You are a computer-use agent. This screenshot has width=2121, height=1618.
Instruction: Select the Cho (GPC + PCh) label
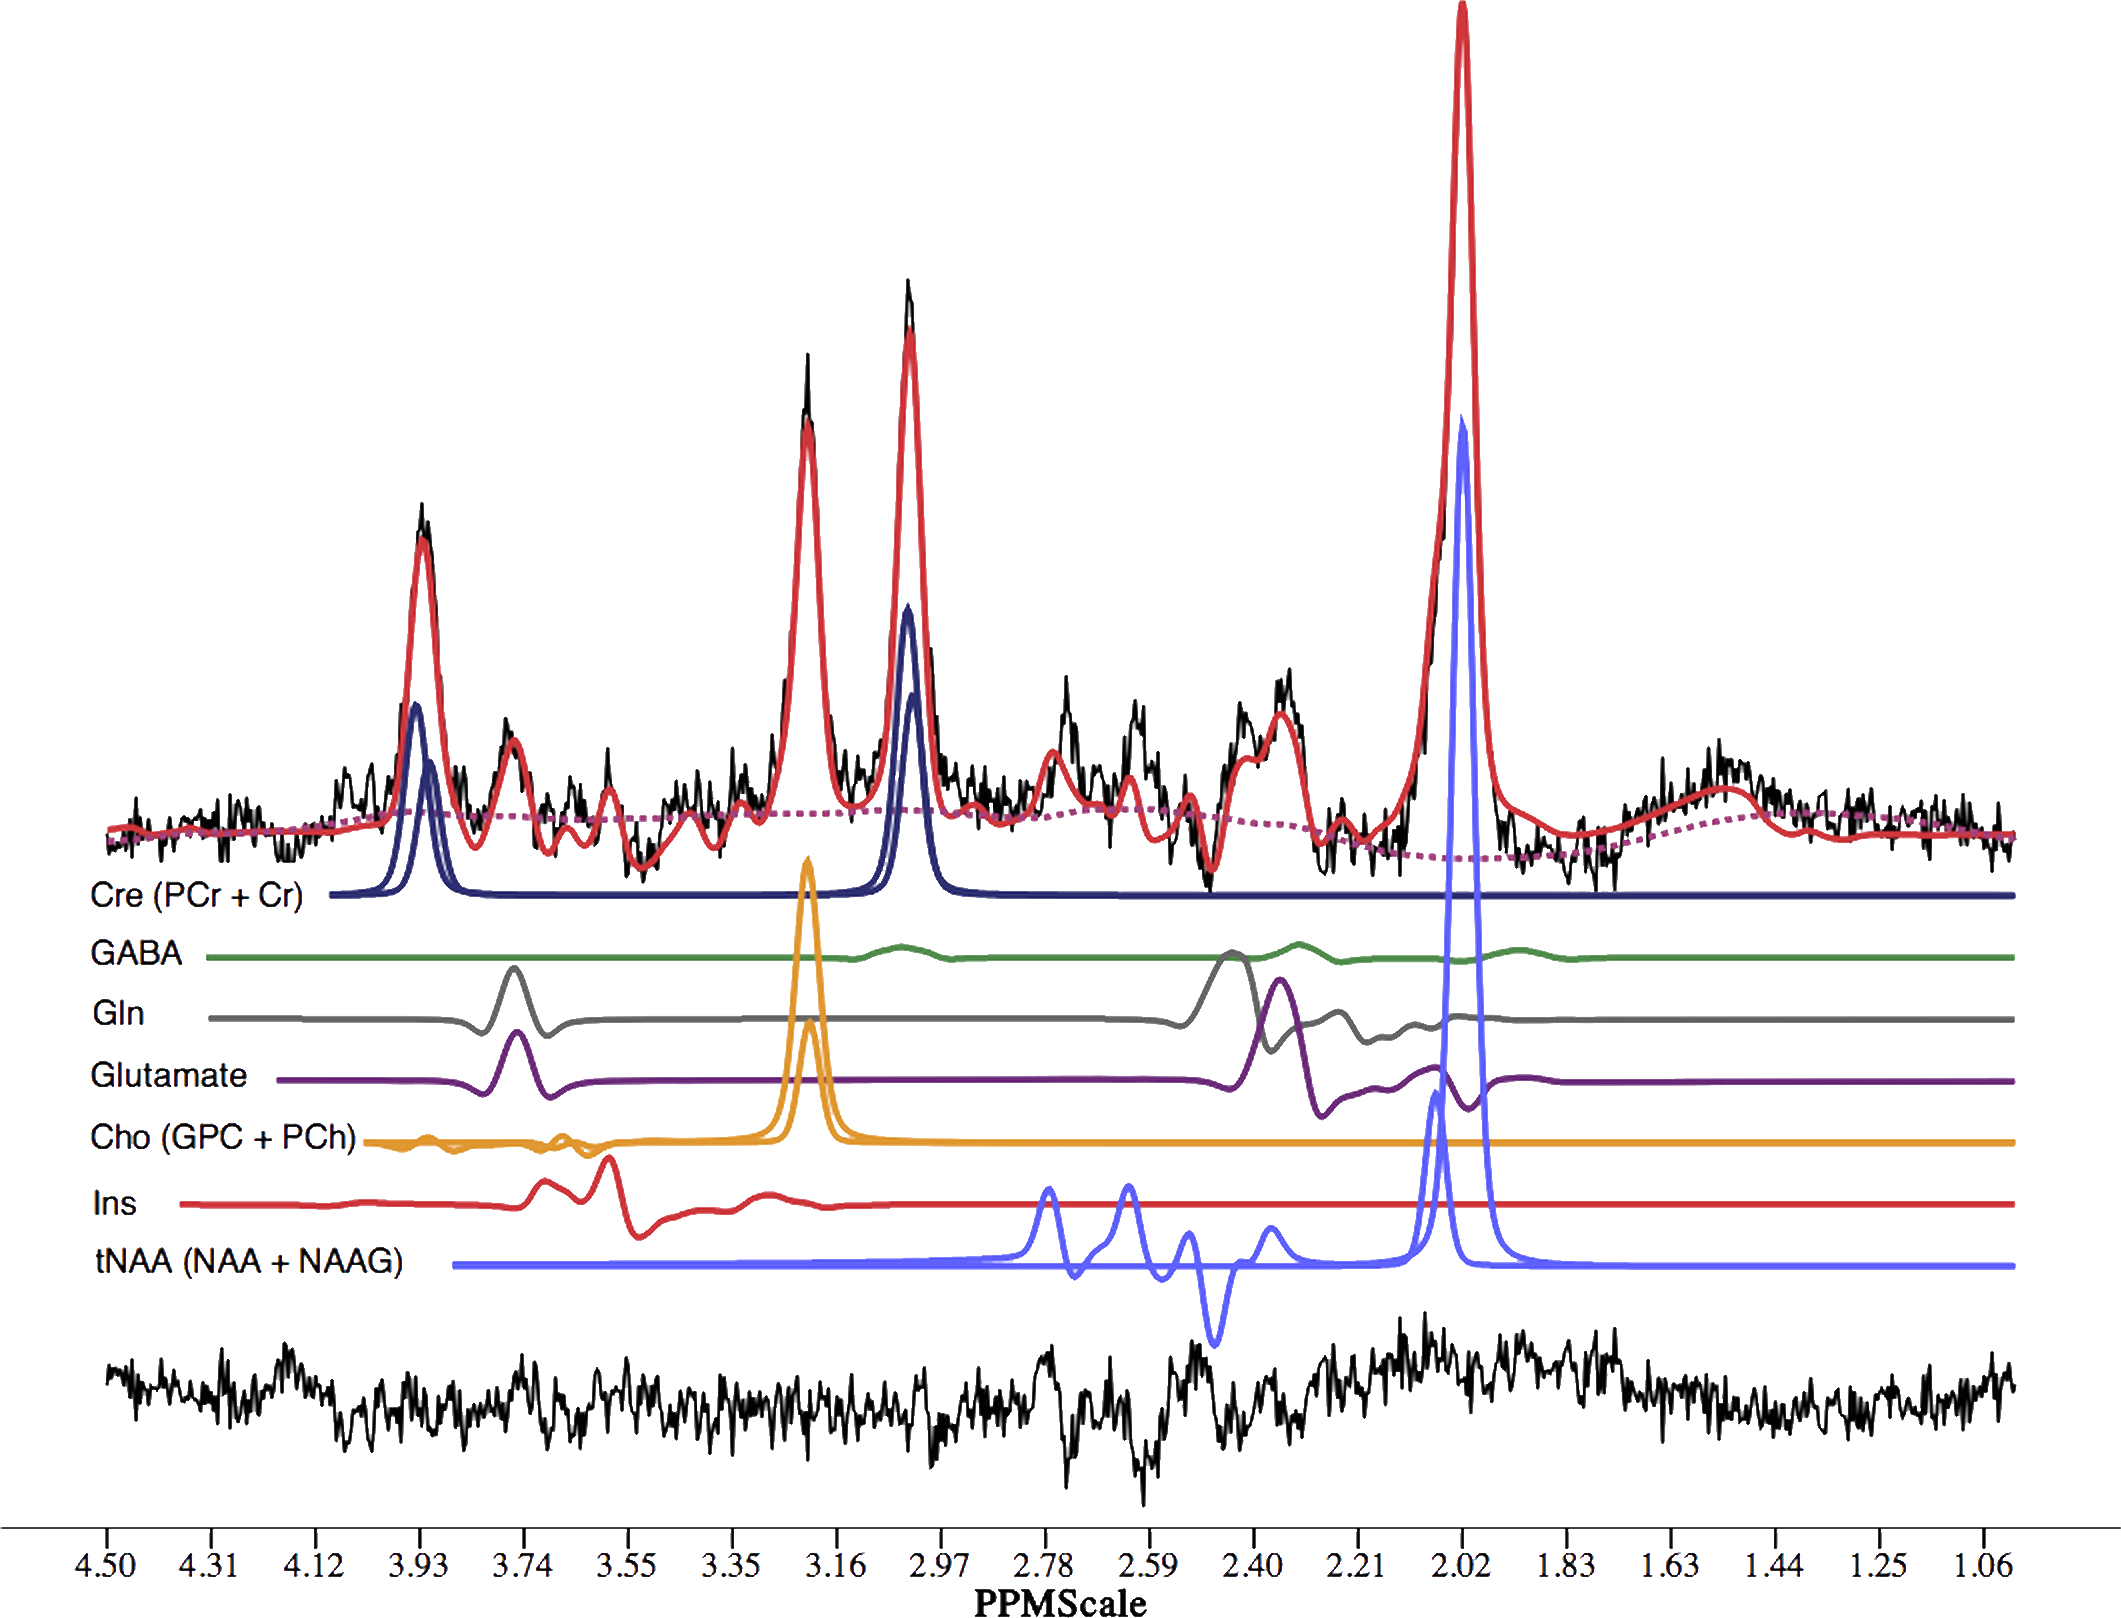point(223,1137)
